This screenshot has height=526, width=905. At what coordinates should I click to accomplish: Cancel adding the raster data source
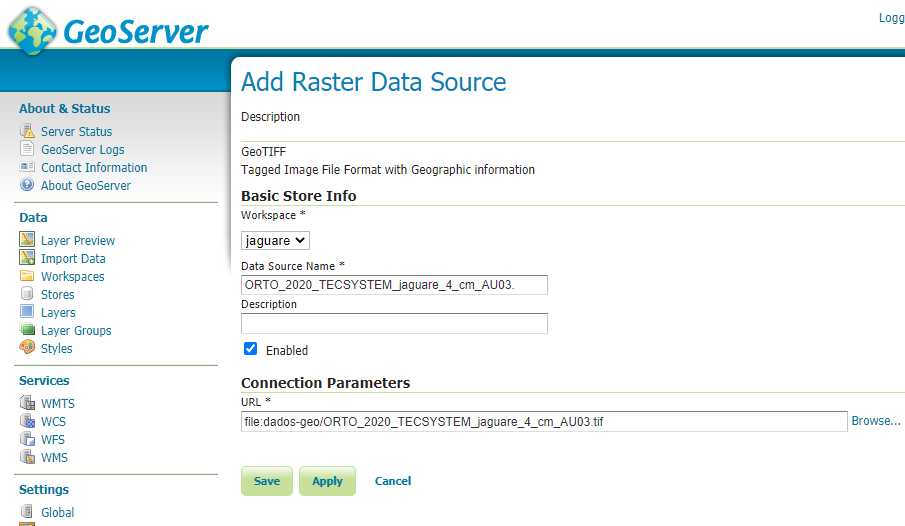click(x=393, y=481)
